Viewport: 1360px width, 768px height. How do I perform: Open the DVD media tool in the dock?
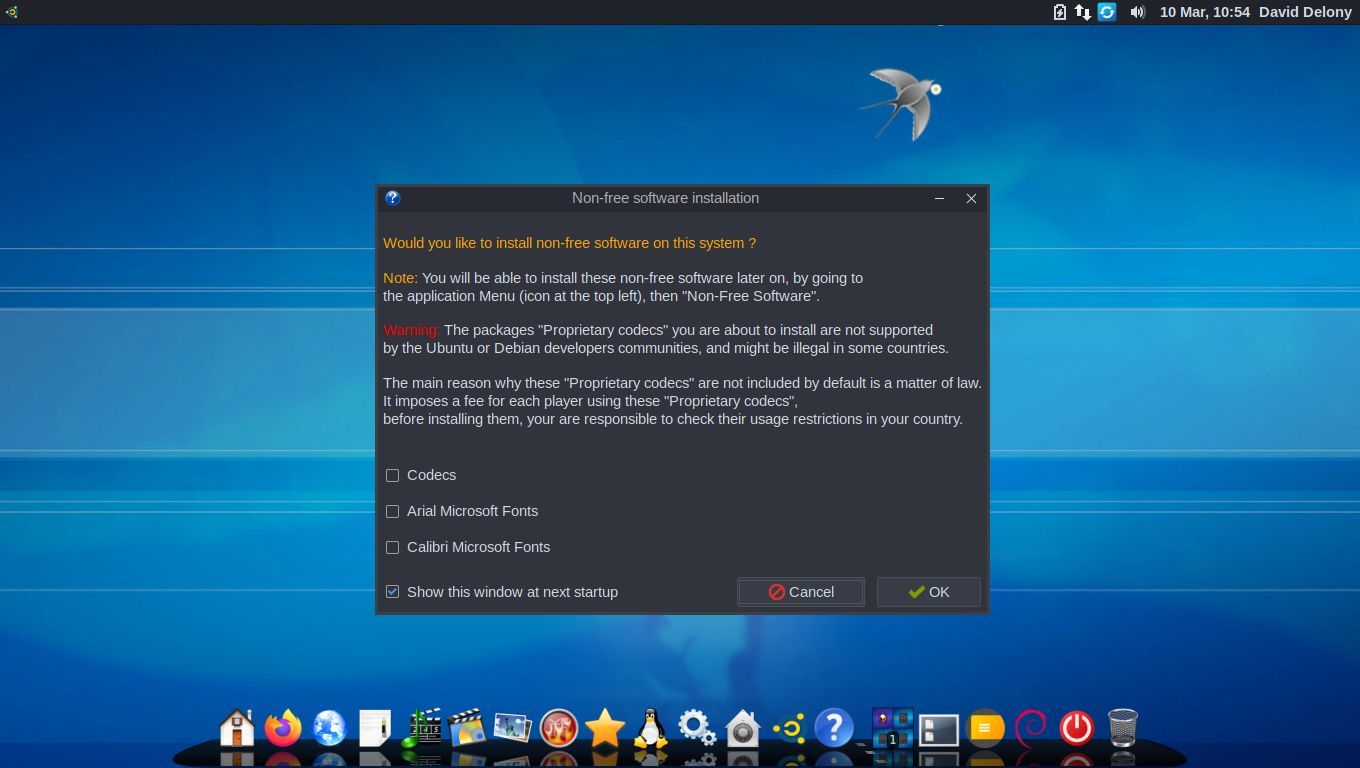point(466,728)
